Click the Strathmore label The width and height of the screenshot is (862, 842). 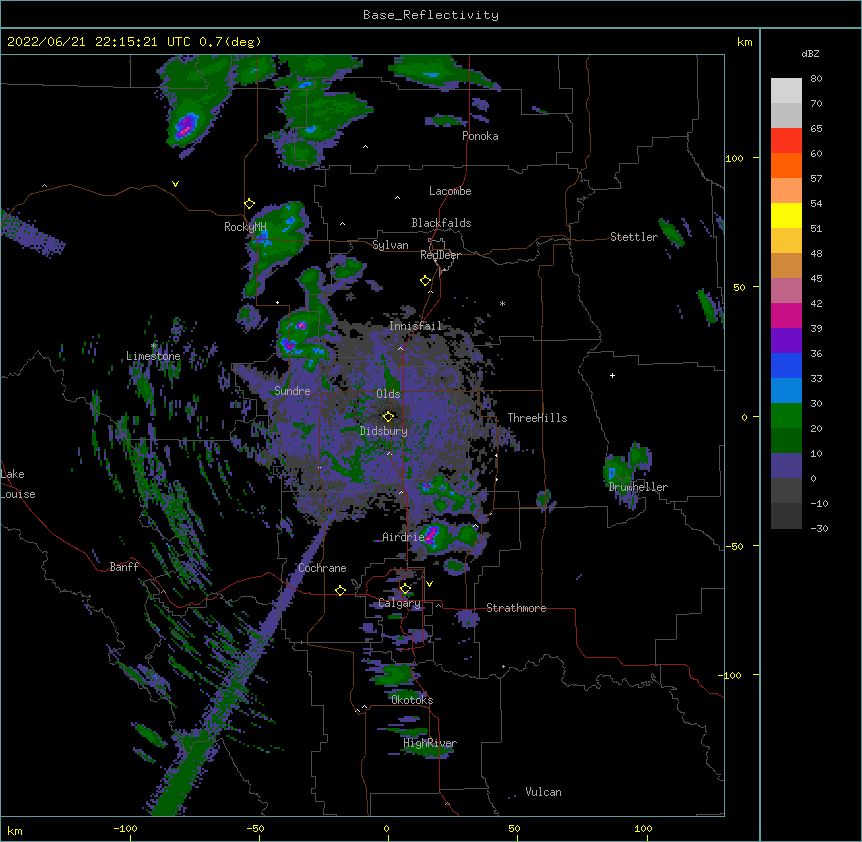pyautogui.click(x=516, y=608)
